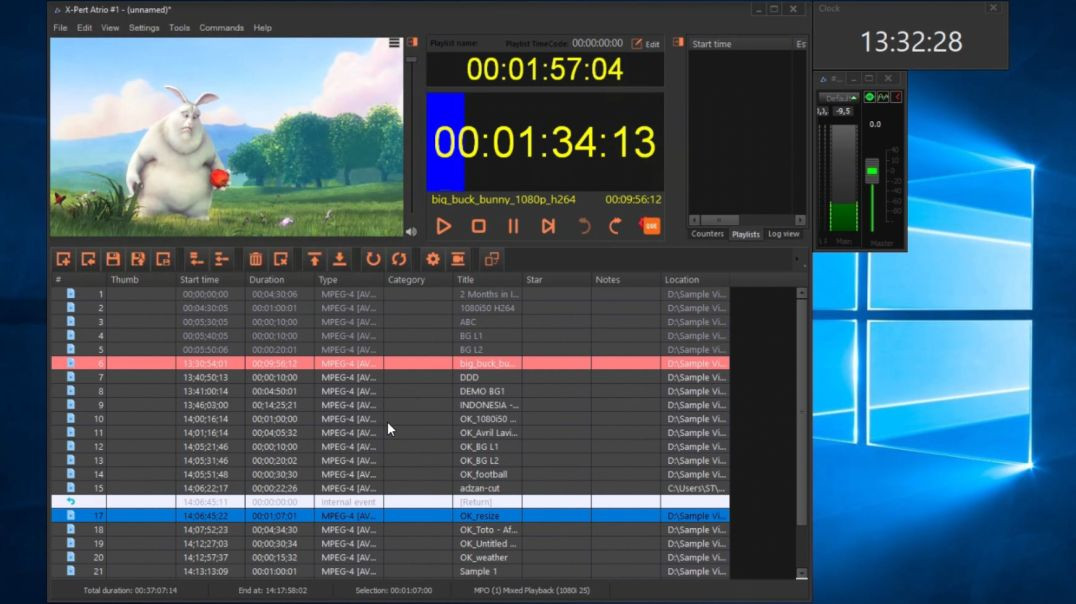Screen dimensions: 1076x604
Task: Start playback with the Play button
Action: tap(444, 226)
